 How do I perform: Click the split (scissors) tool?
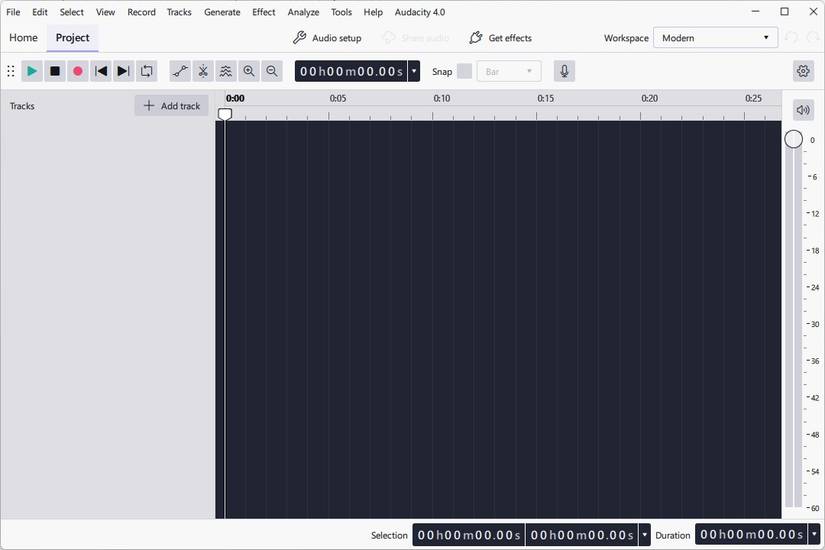tap(203, 71)
